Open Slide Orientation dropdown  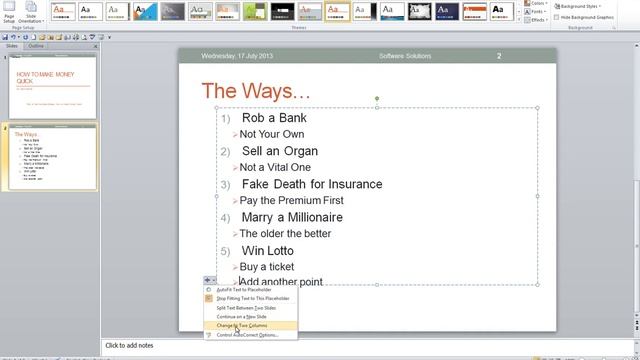pos(31,12)
